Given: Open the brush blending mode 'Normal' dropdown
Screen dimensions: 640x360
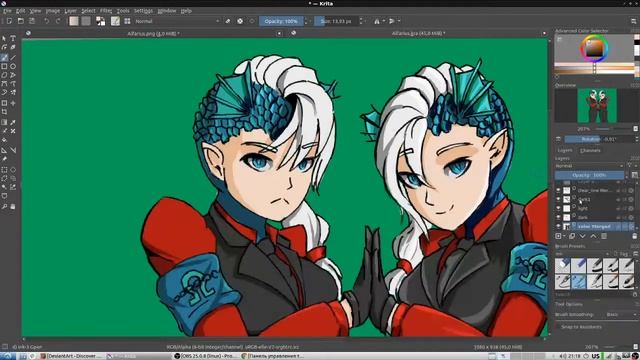Looking at the screenshot, I should (x=177, y=21).
